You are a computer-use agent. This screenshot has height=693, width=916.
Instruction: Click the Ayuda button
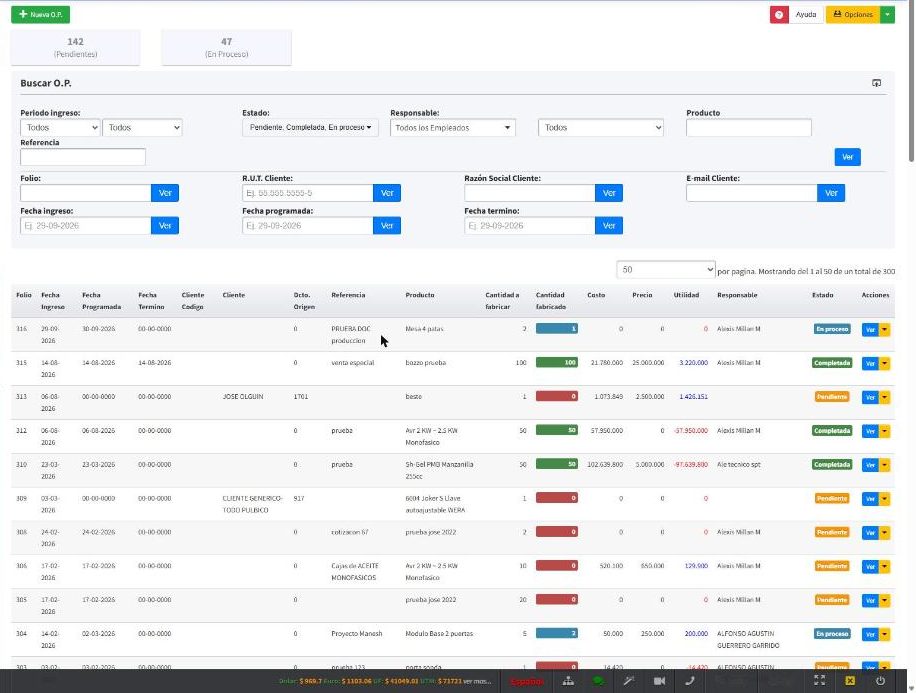[x=806, y=15]
